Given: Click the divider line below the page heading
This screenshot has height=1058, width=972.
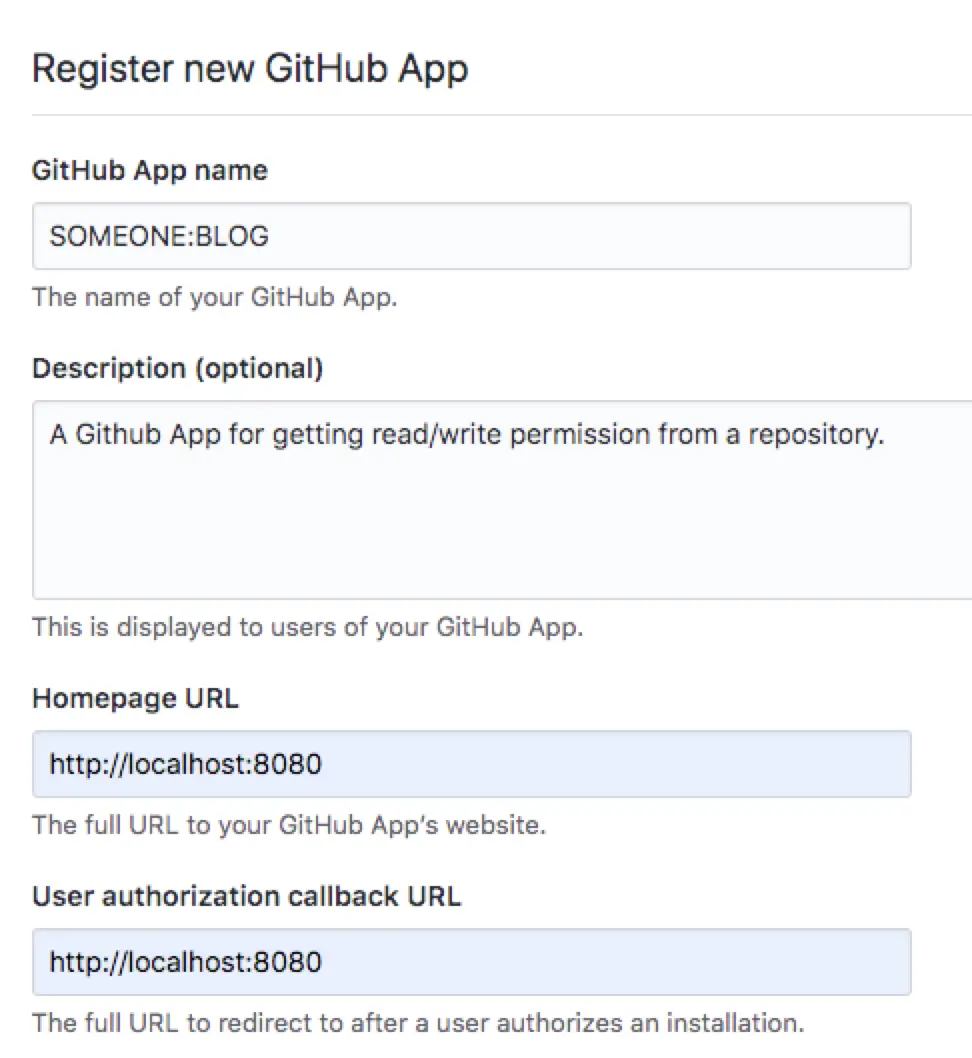Looking at the screenshot, I should (x=500, y=115).
